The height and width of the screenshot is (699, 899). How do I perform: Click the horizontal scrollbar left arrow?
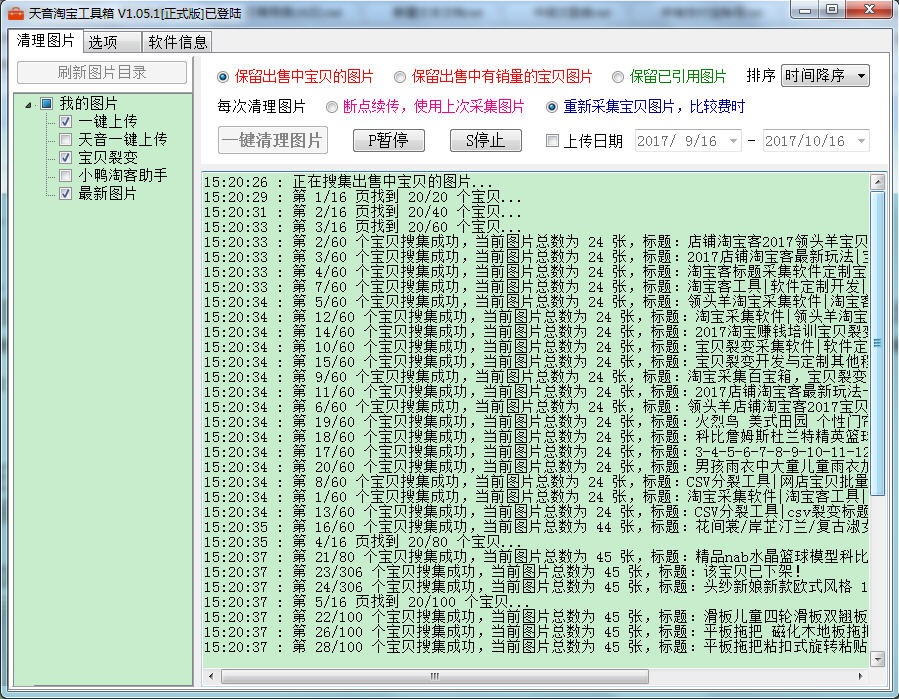[211, 676]
